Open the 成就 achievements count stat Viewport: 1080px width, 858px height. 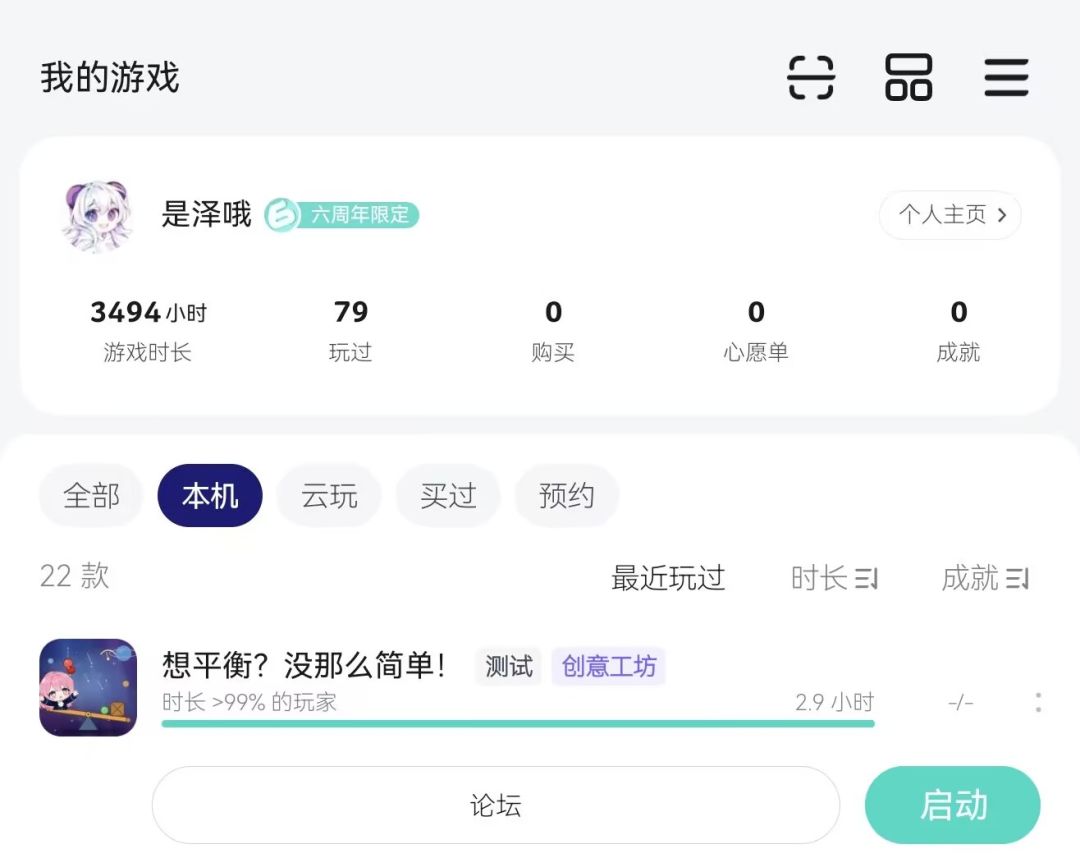point(958,330)
